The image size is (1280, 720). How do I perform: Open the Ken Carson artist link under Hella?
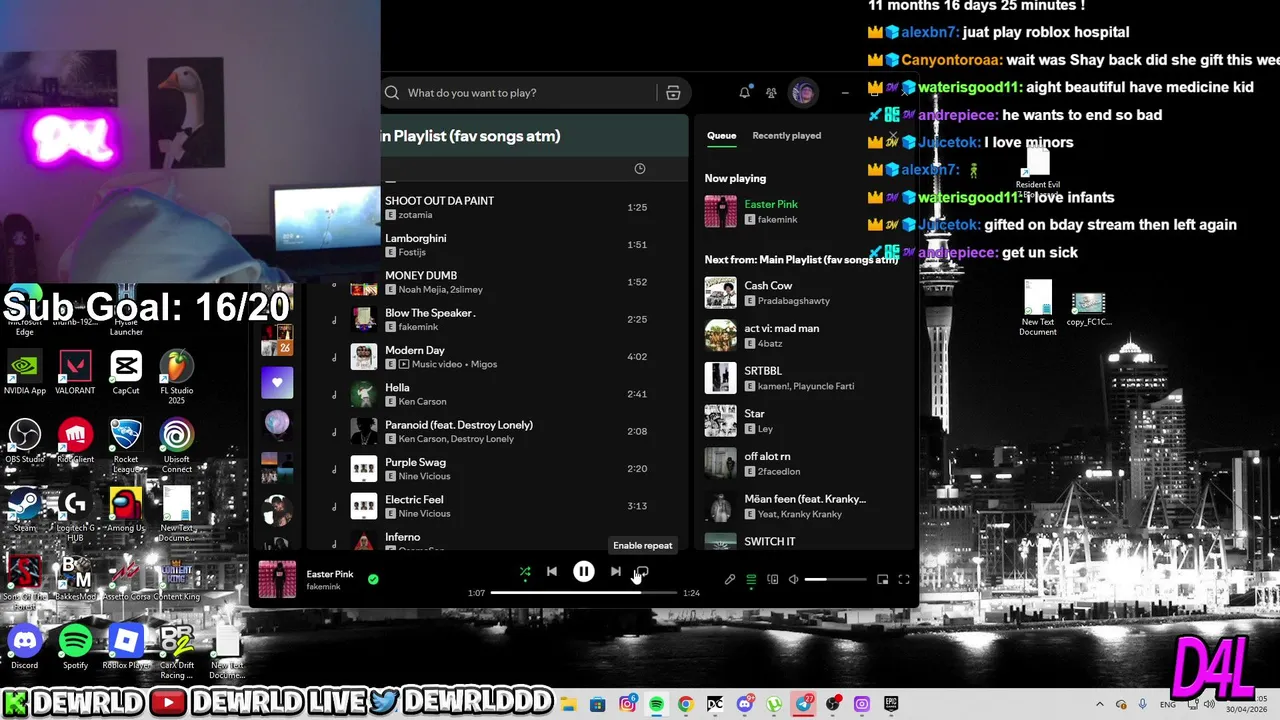click(x=422, y=401)
